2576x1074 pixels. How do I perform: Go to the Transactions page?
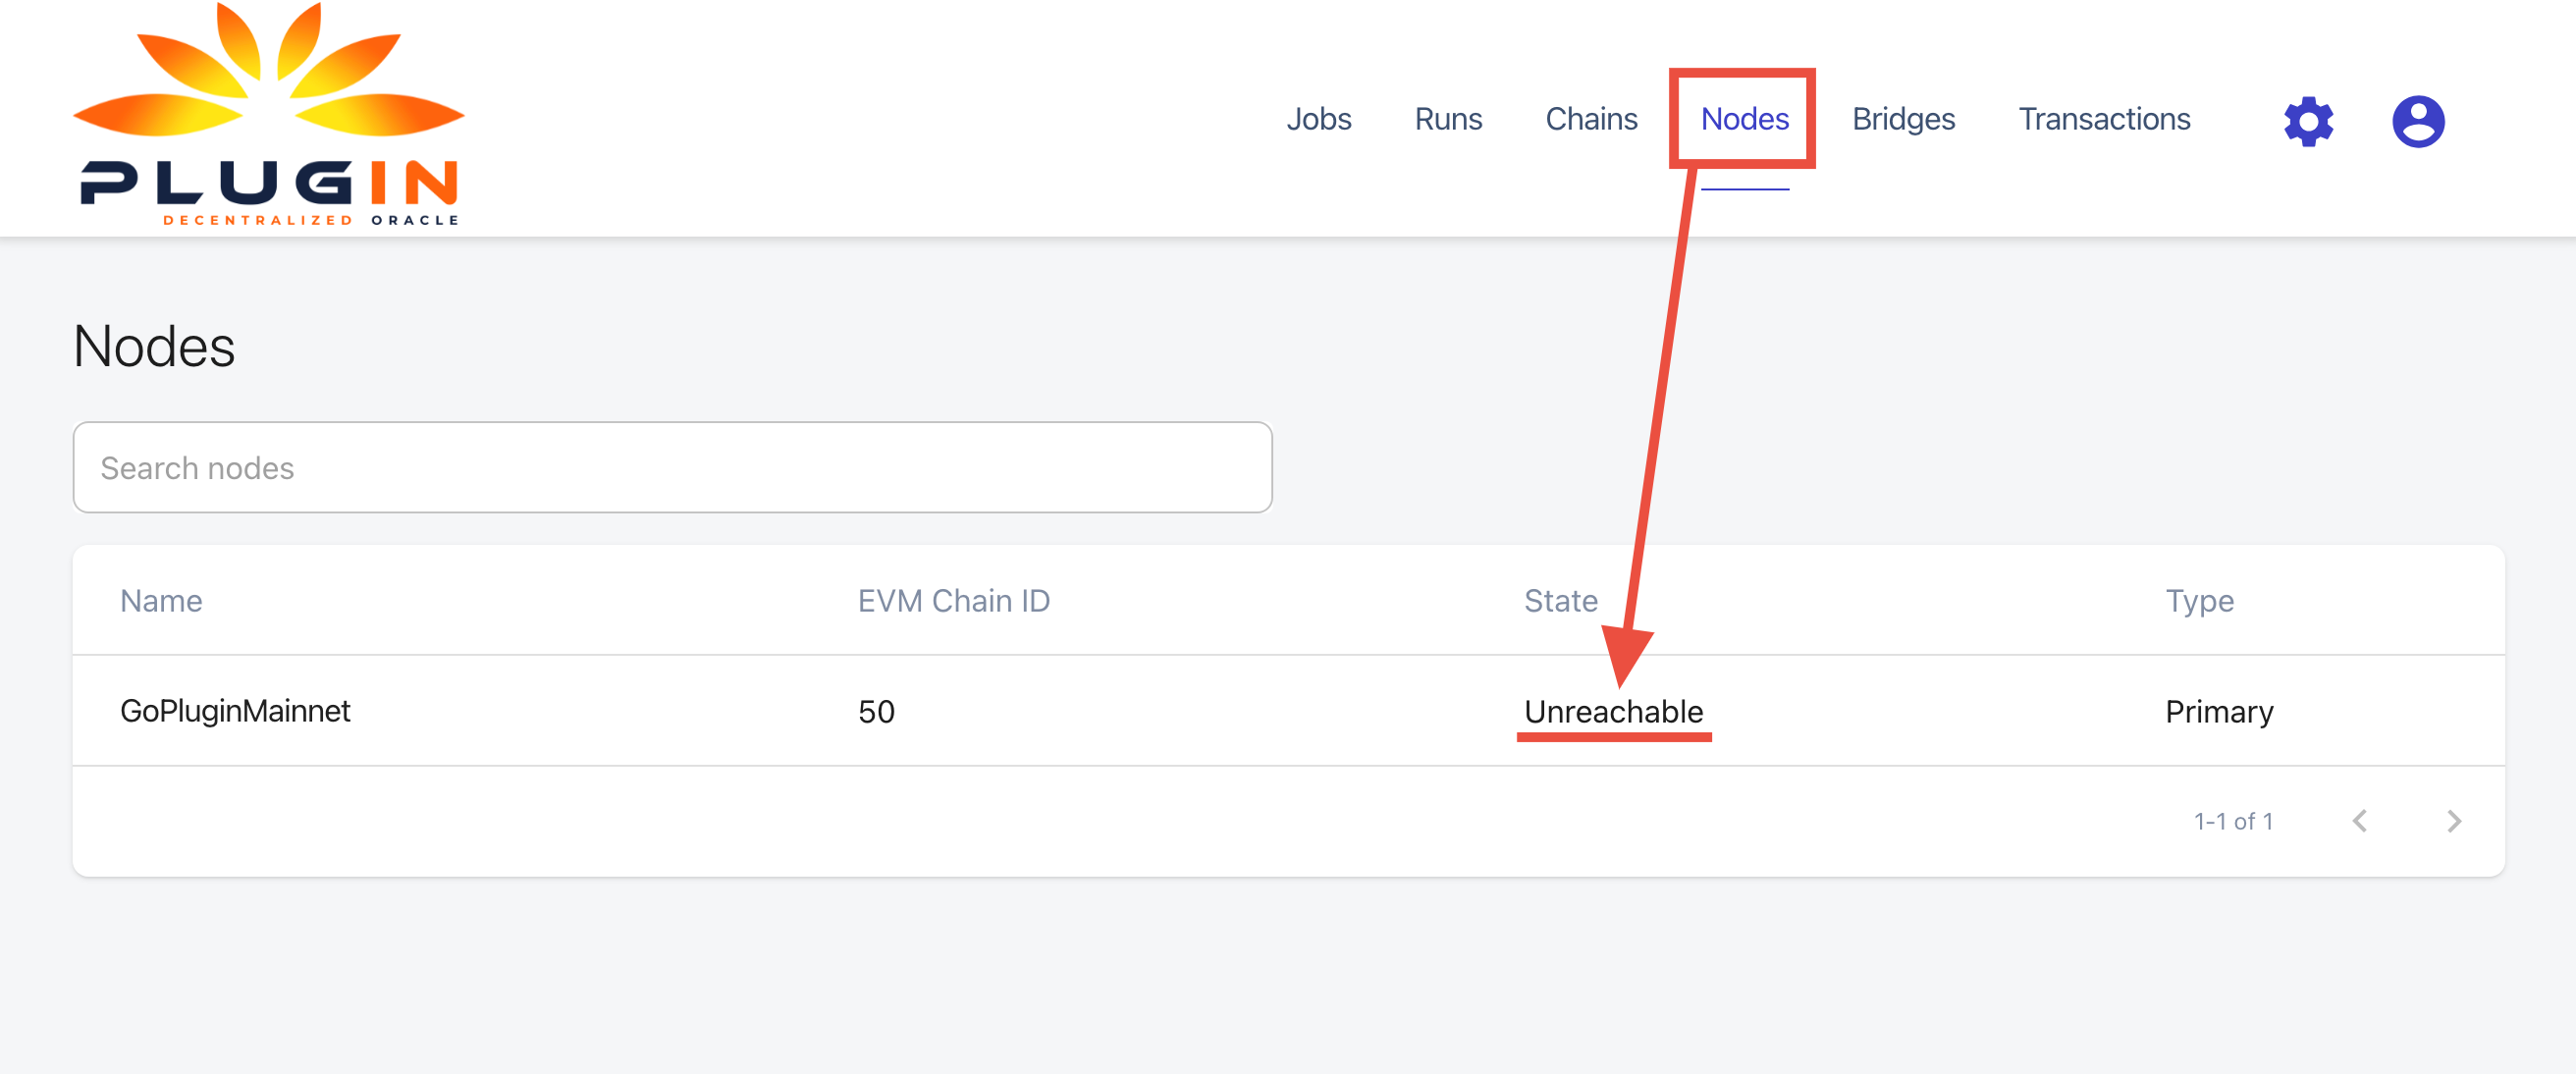2104,118
